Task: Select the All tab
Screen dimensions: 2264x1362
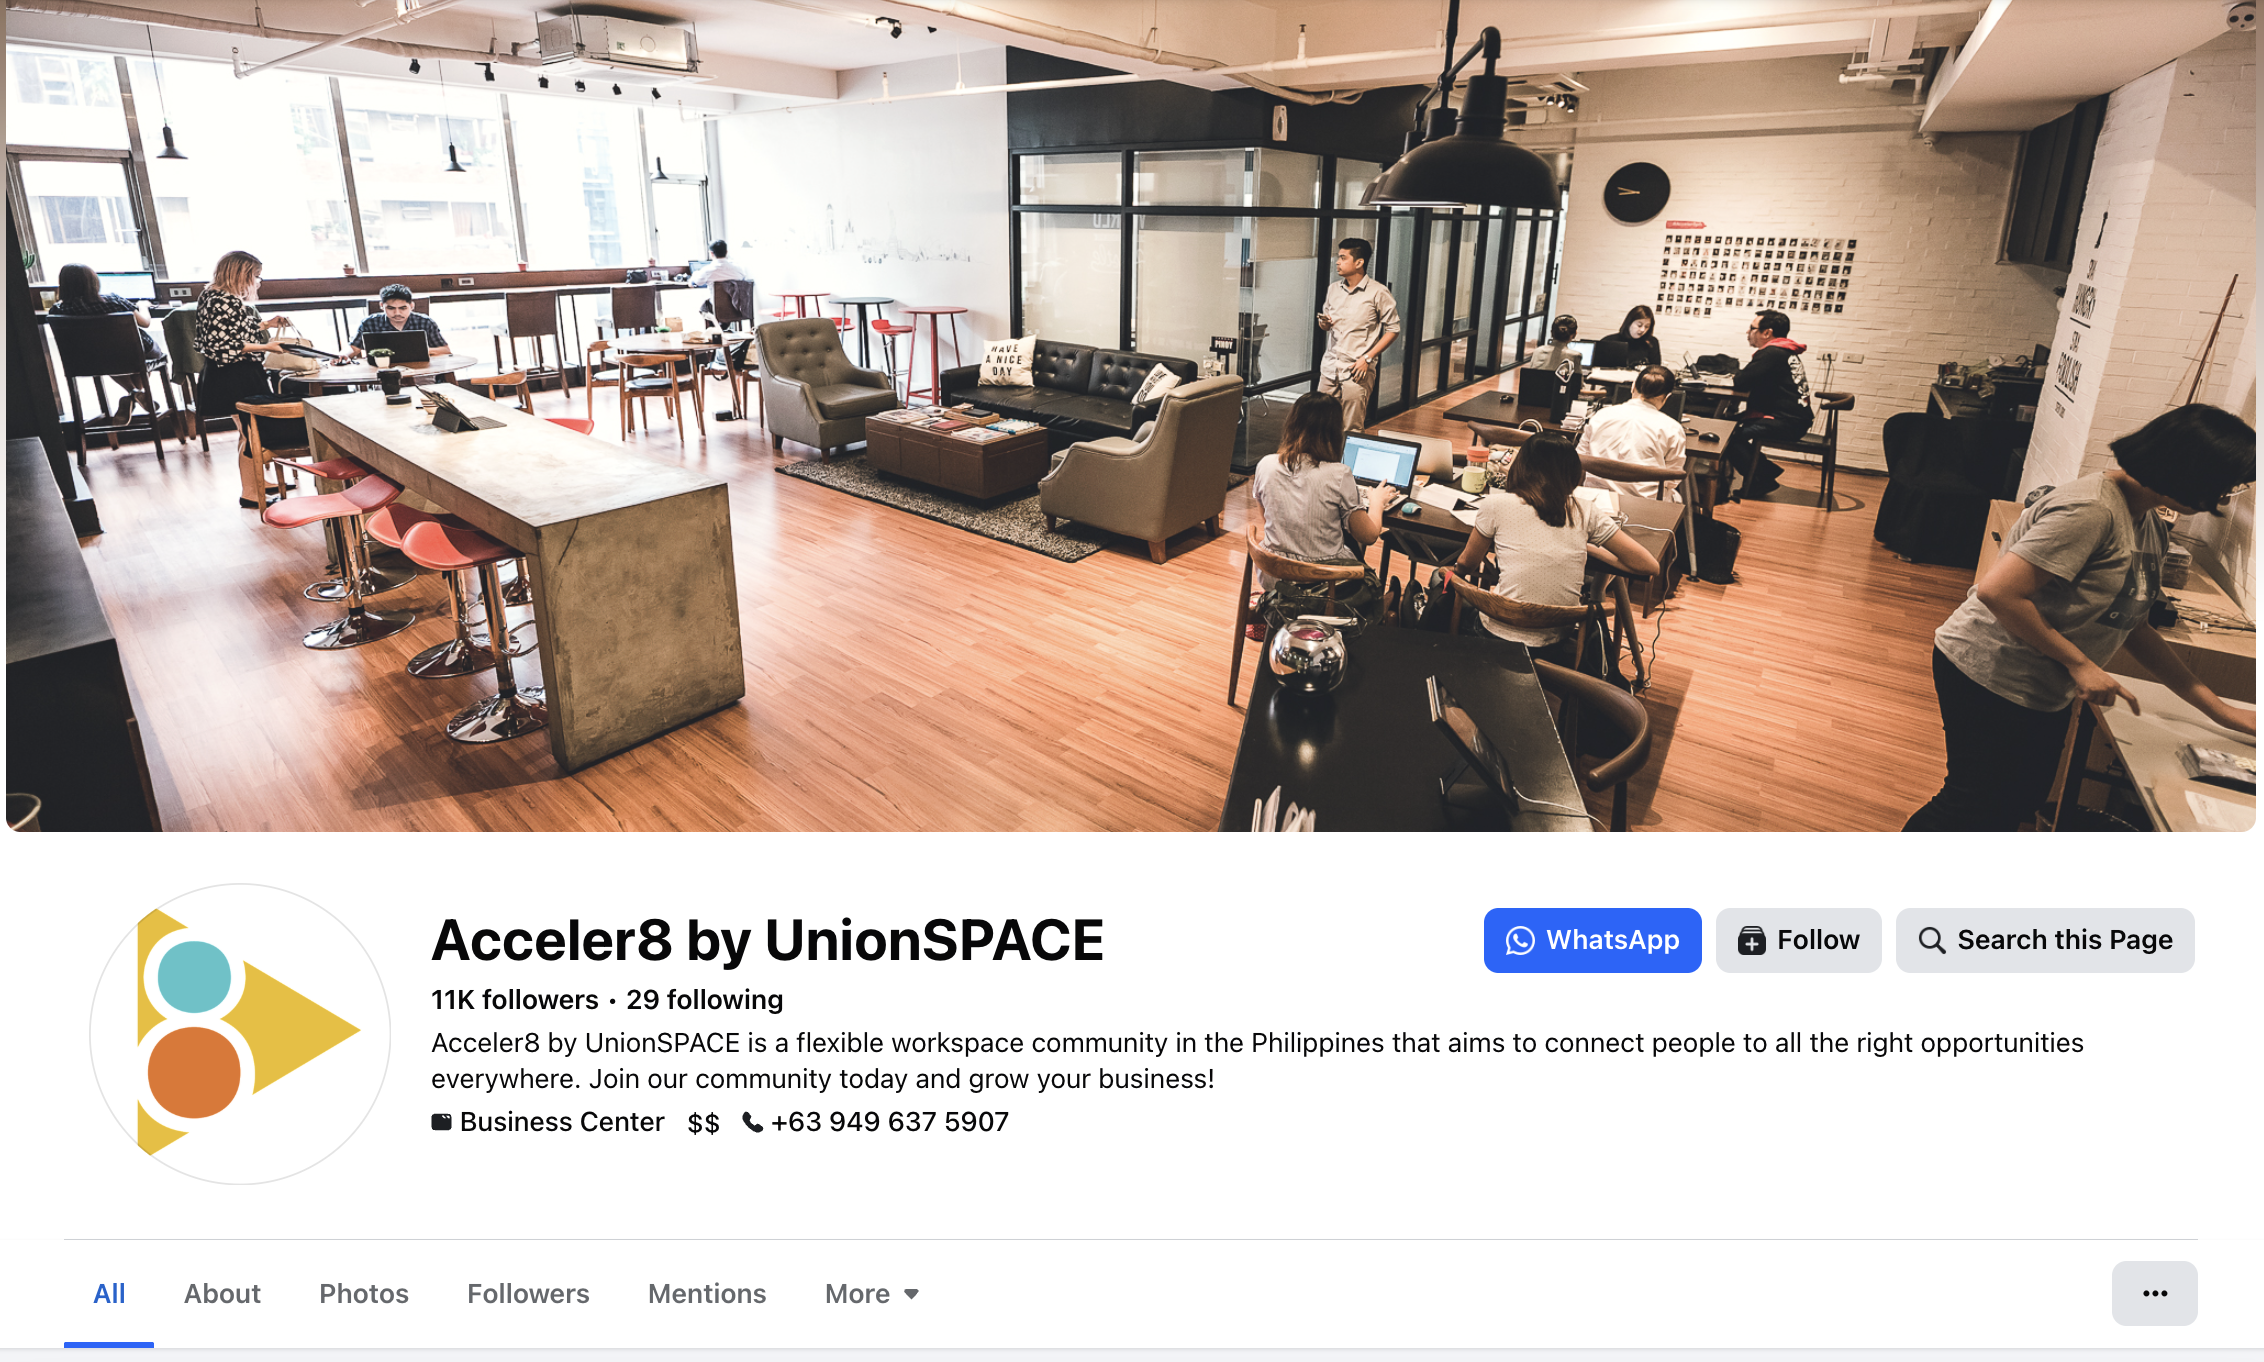Action: tap(109, 1294)
